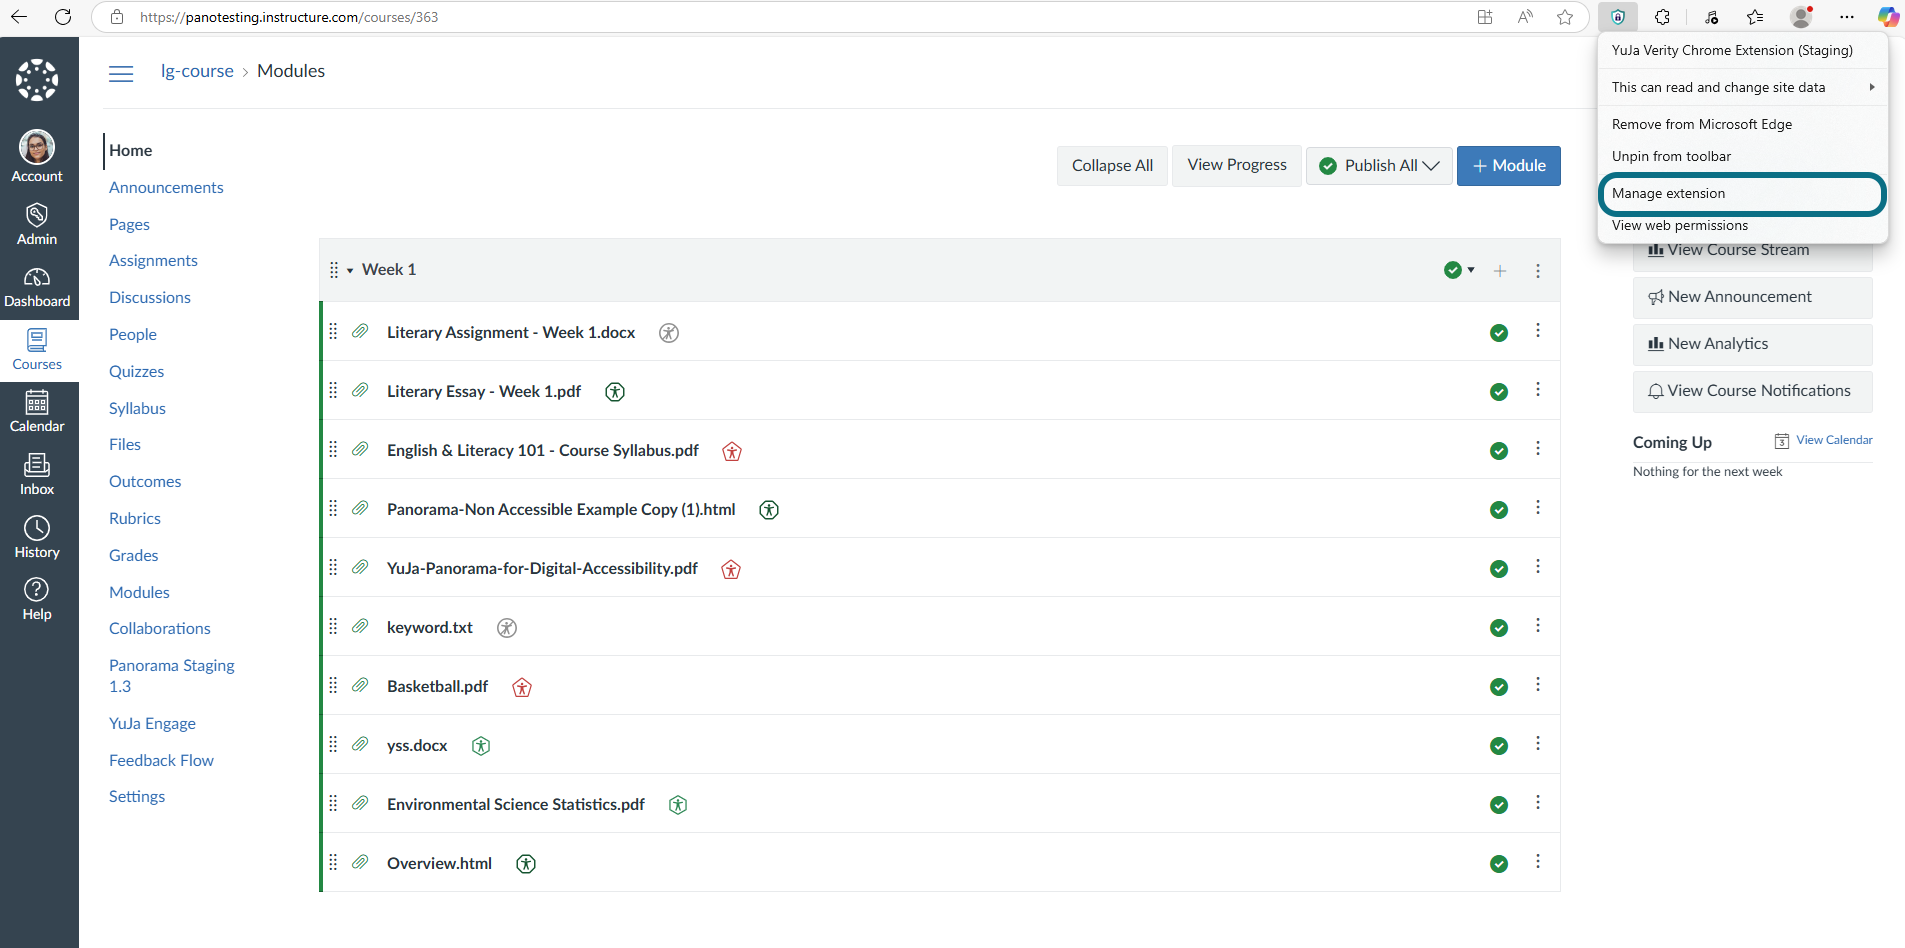Click the lg-course breadcrumb link
Image resolution: width=1905 pixels, height=948 pixels.
[x=197, y=71]
